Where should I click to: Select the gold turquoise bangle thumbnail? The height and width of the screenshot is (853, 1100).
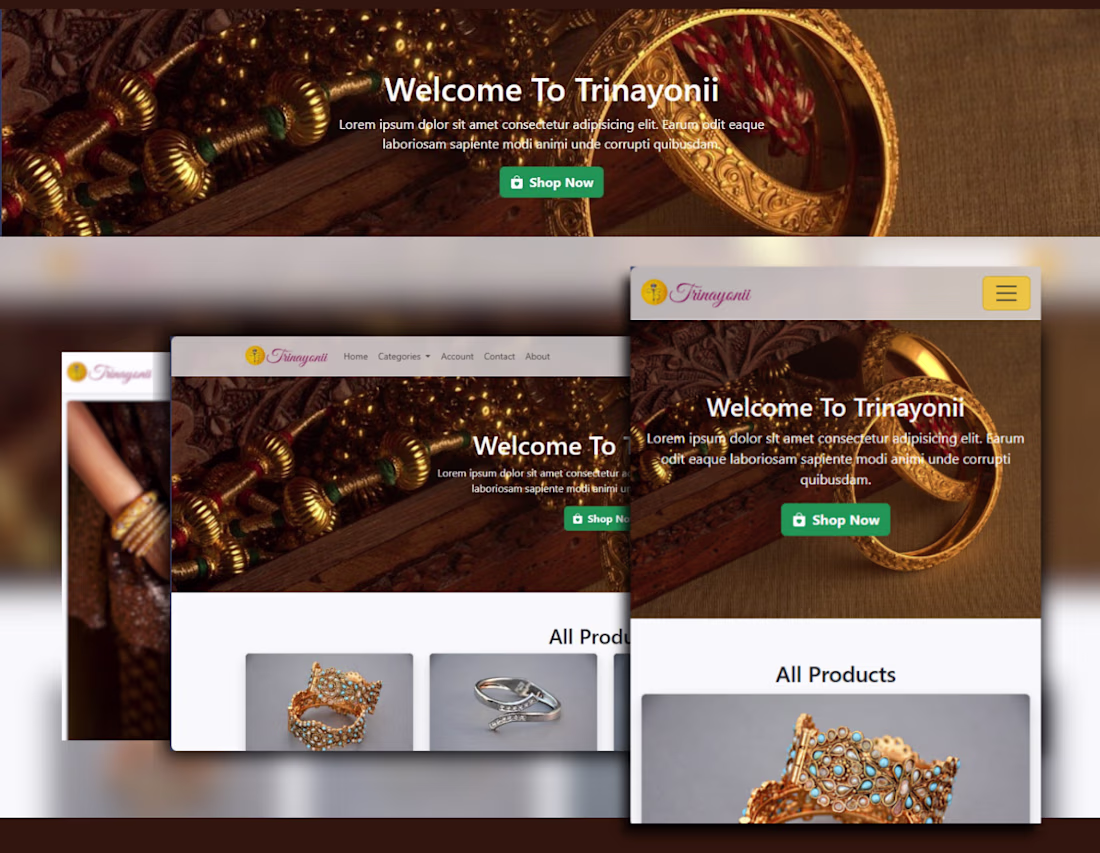(329, 702)
